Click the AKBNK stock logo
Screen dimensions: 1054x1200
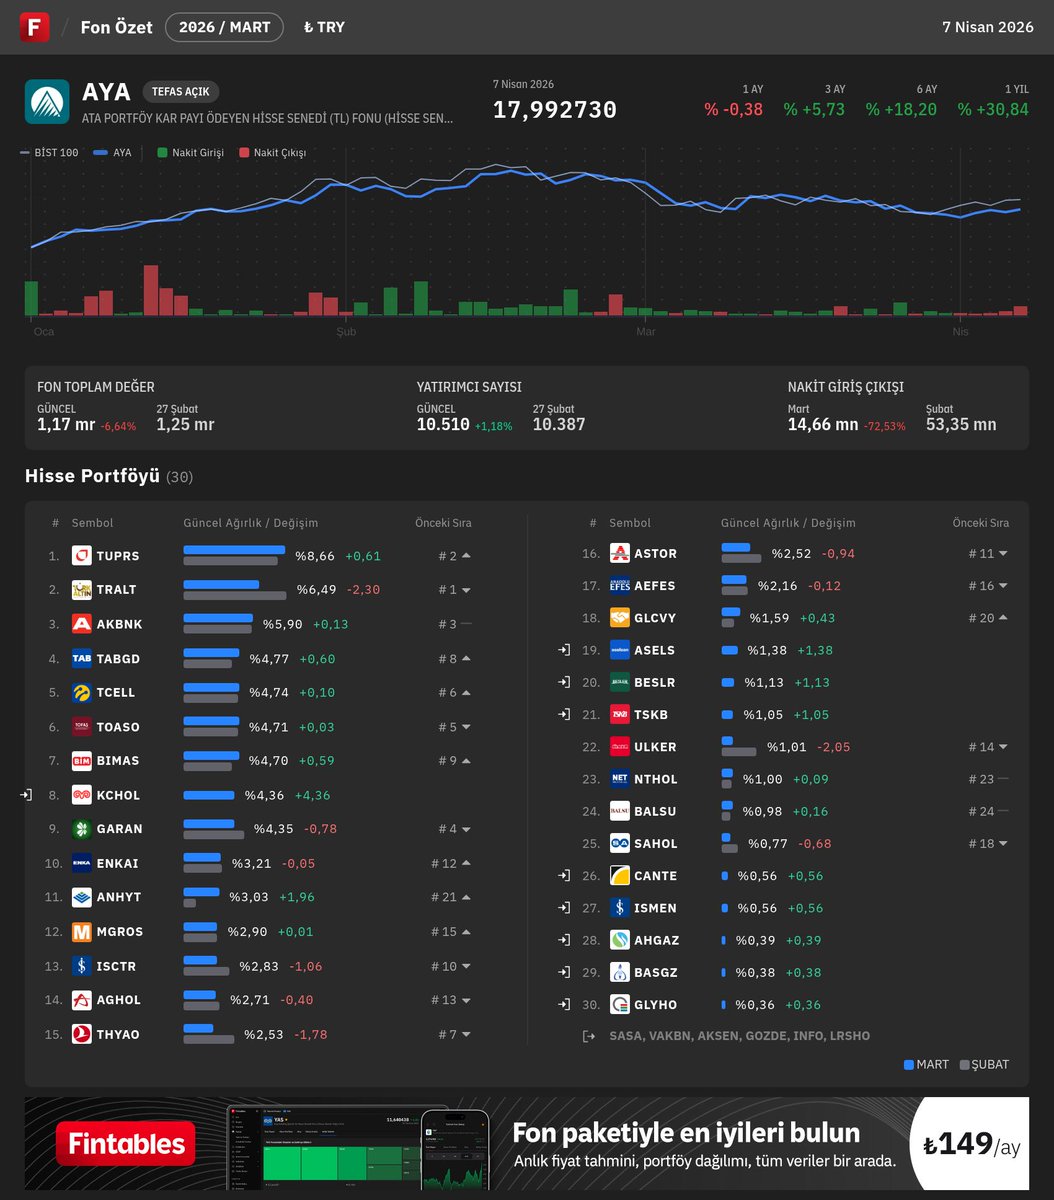point(82,624)
